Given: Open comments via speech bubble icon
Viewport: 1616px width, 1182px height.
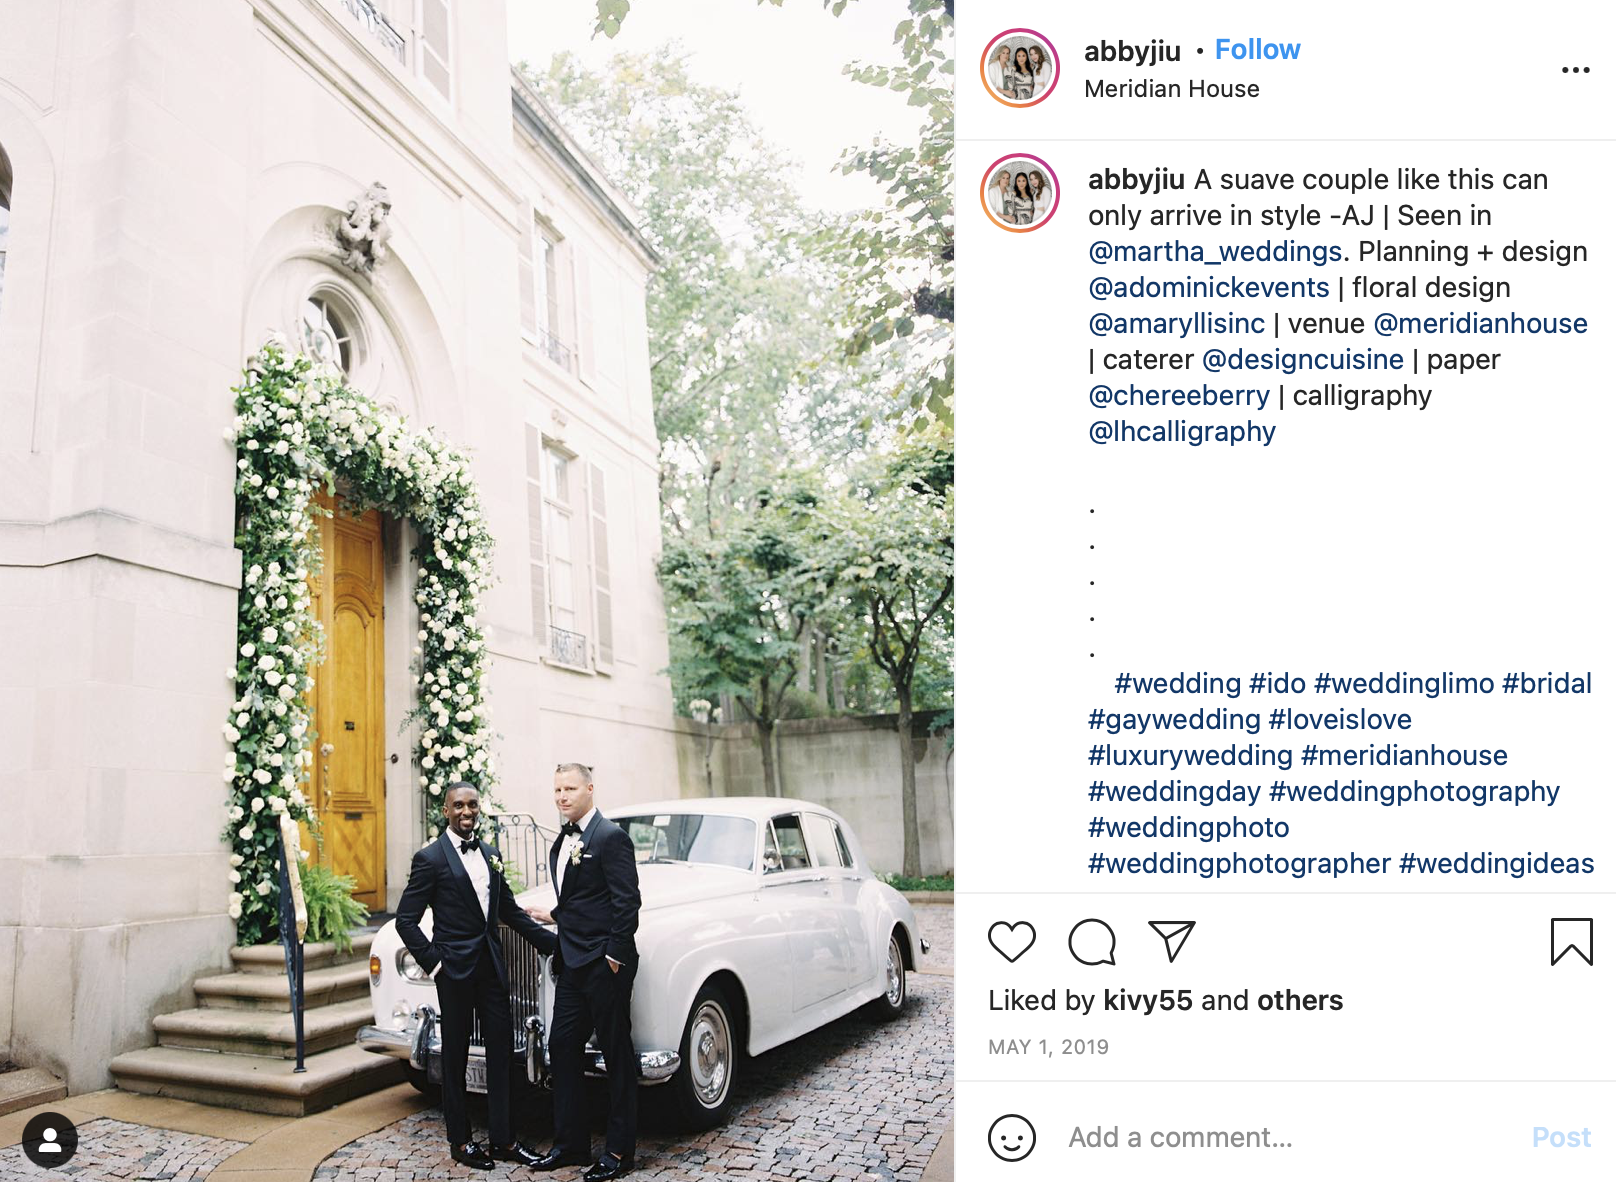Looking at the screenshot, I should tap(1091, 942).
